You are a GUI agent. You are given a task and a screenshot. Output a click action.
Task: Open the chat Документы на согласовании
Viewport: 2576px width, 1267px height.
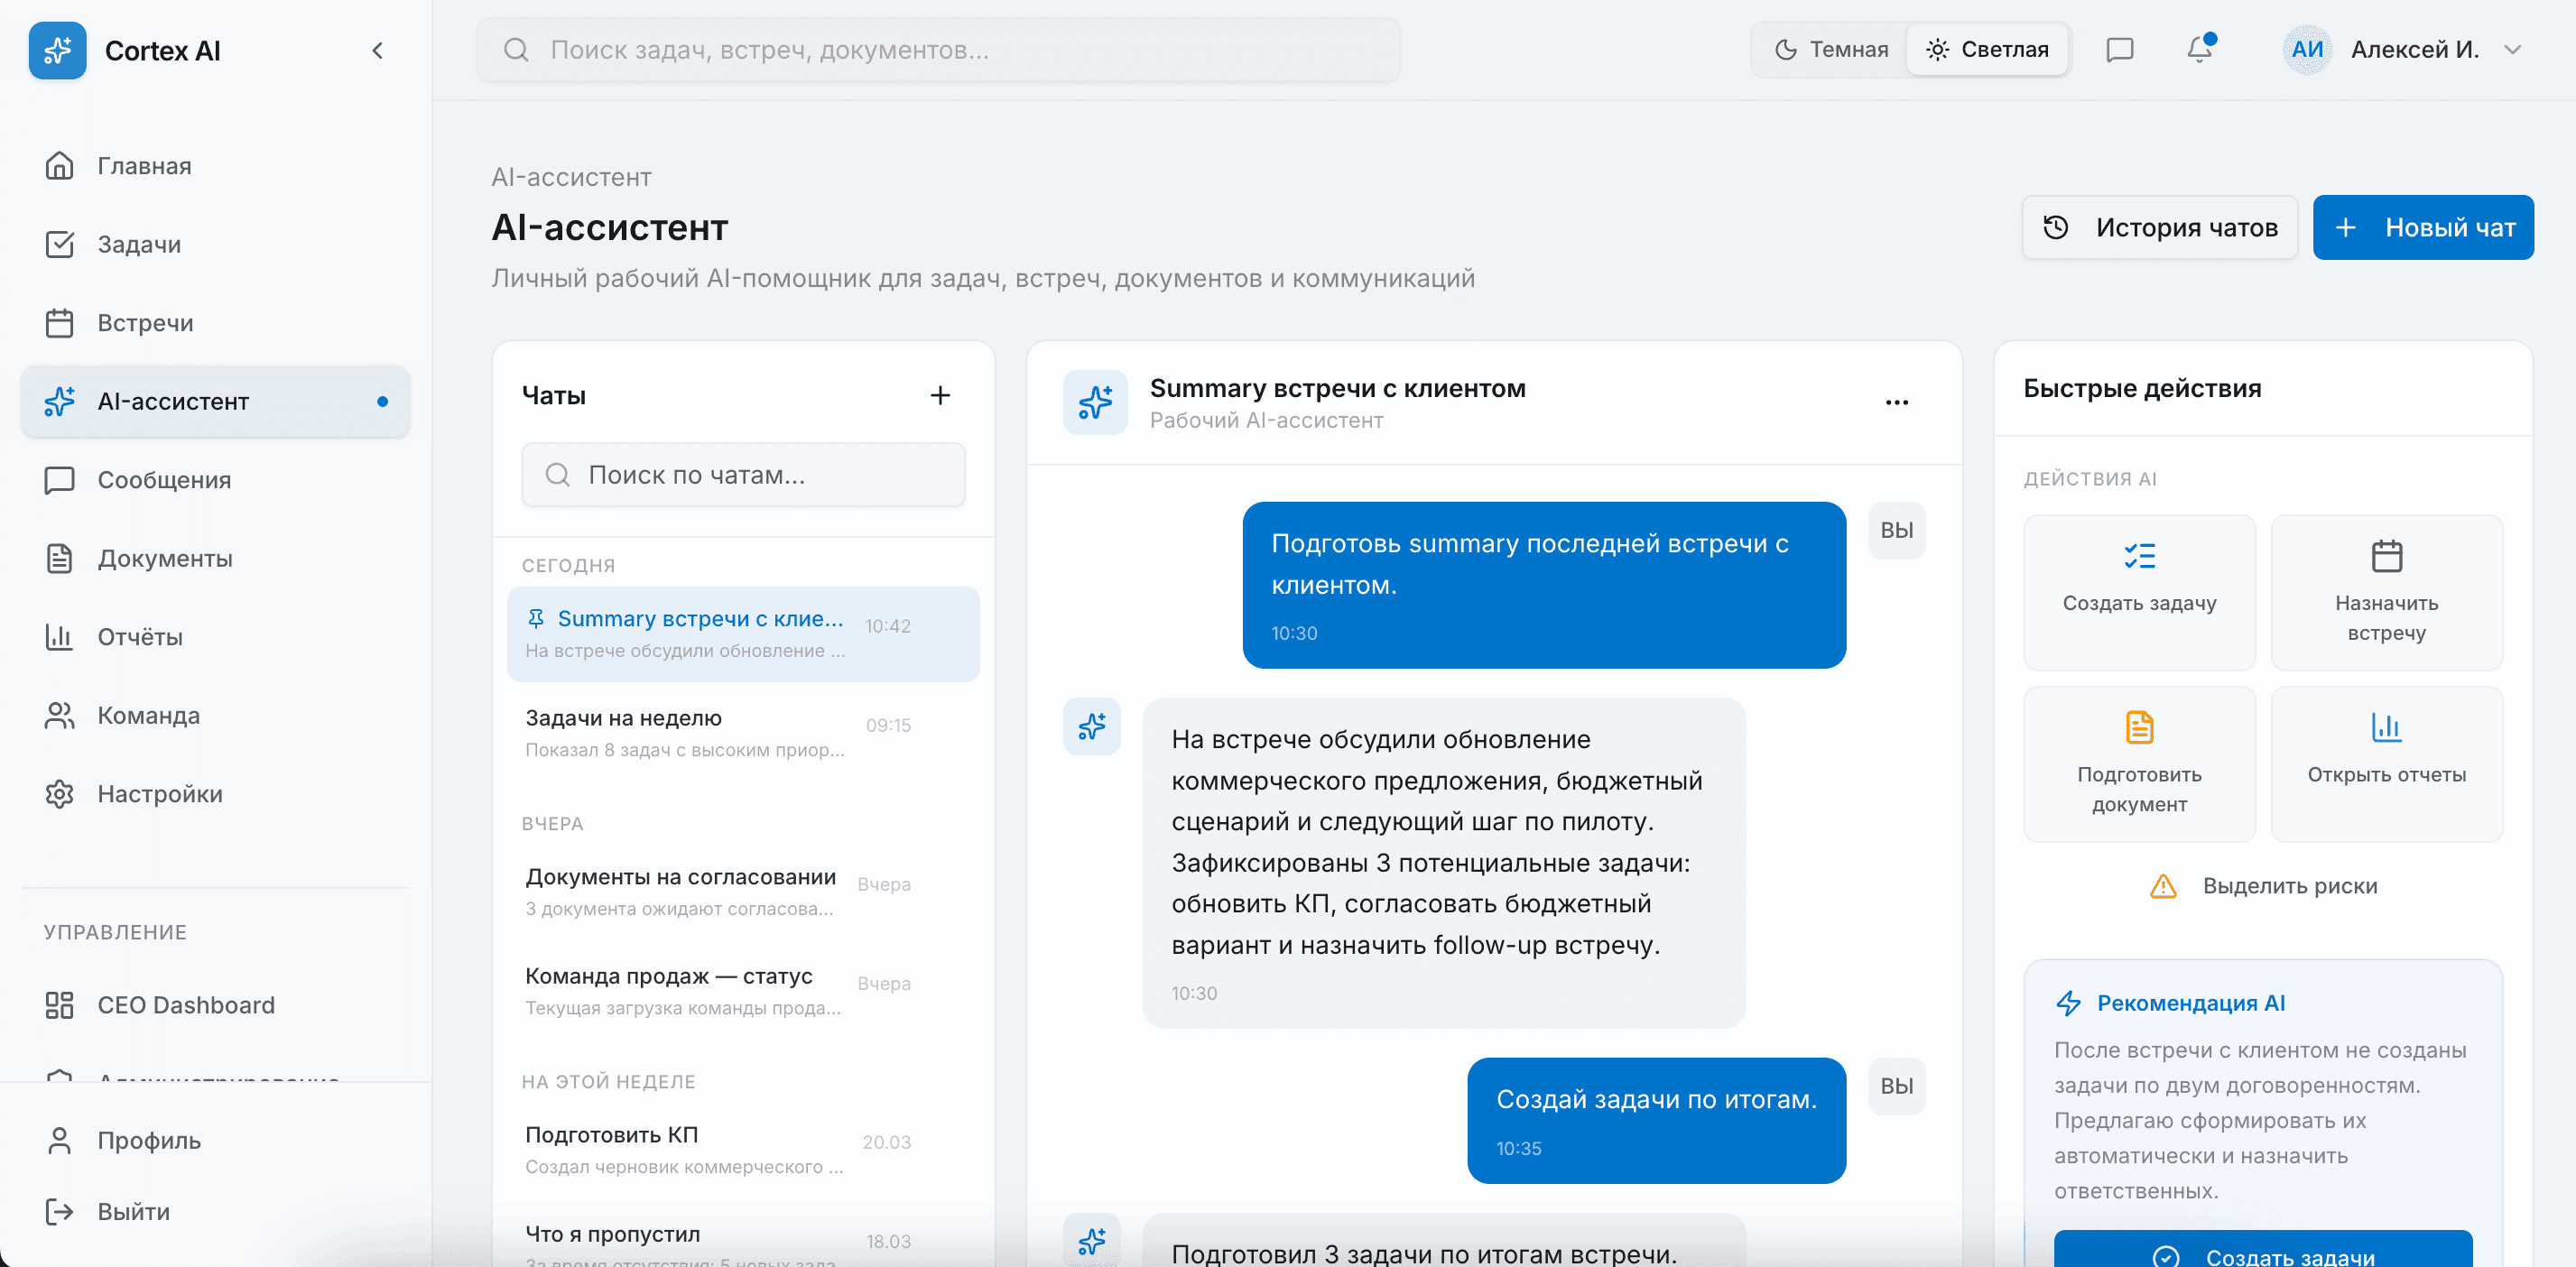click(x=743, y=892)
